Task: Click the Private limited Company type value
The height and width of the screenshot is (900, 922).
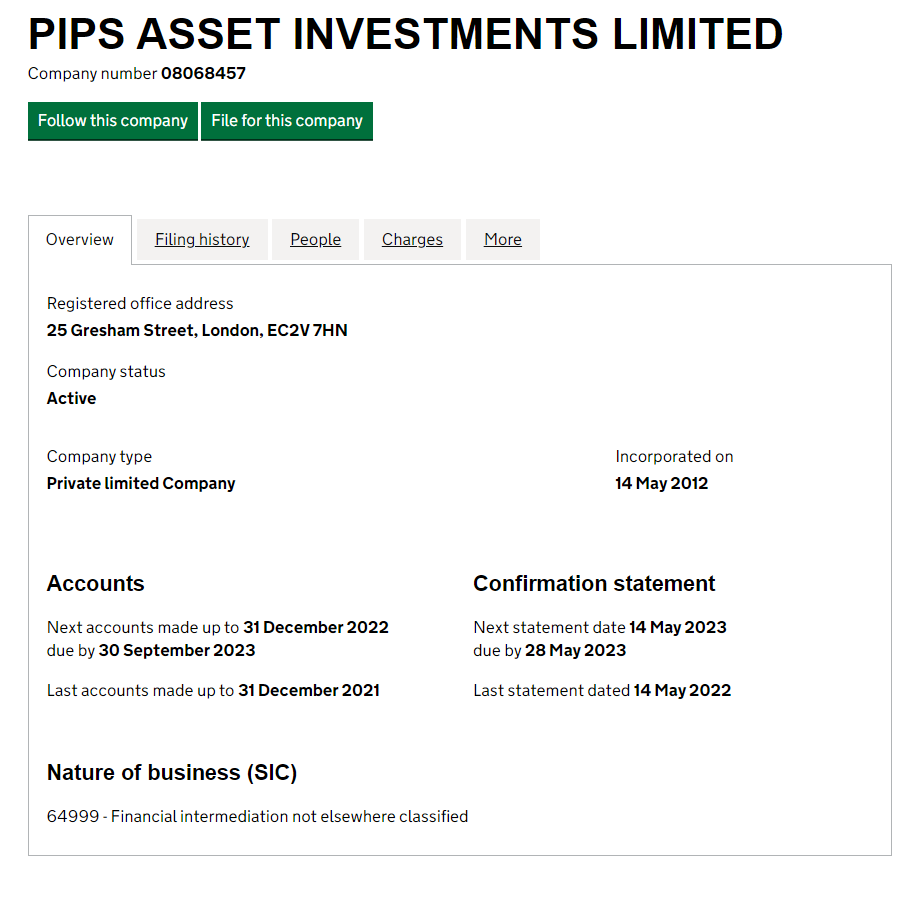Action: pyautogui.click(x=141, y=483)
